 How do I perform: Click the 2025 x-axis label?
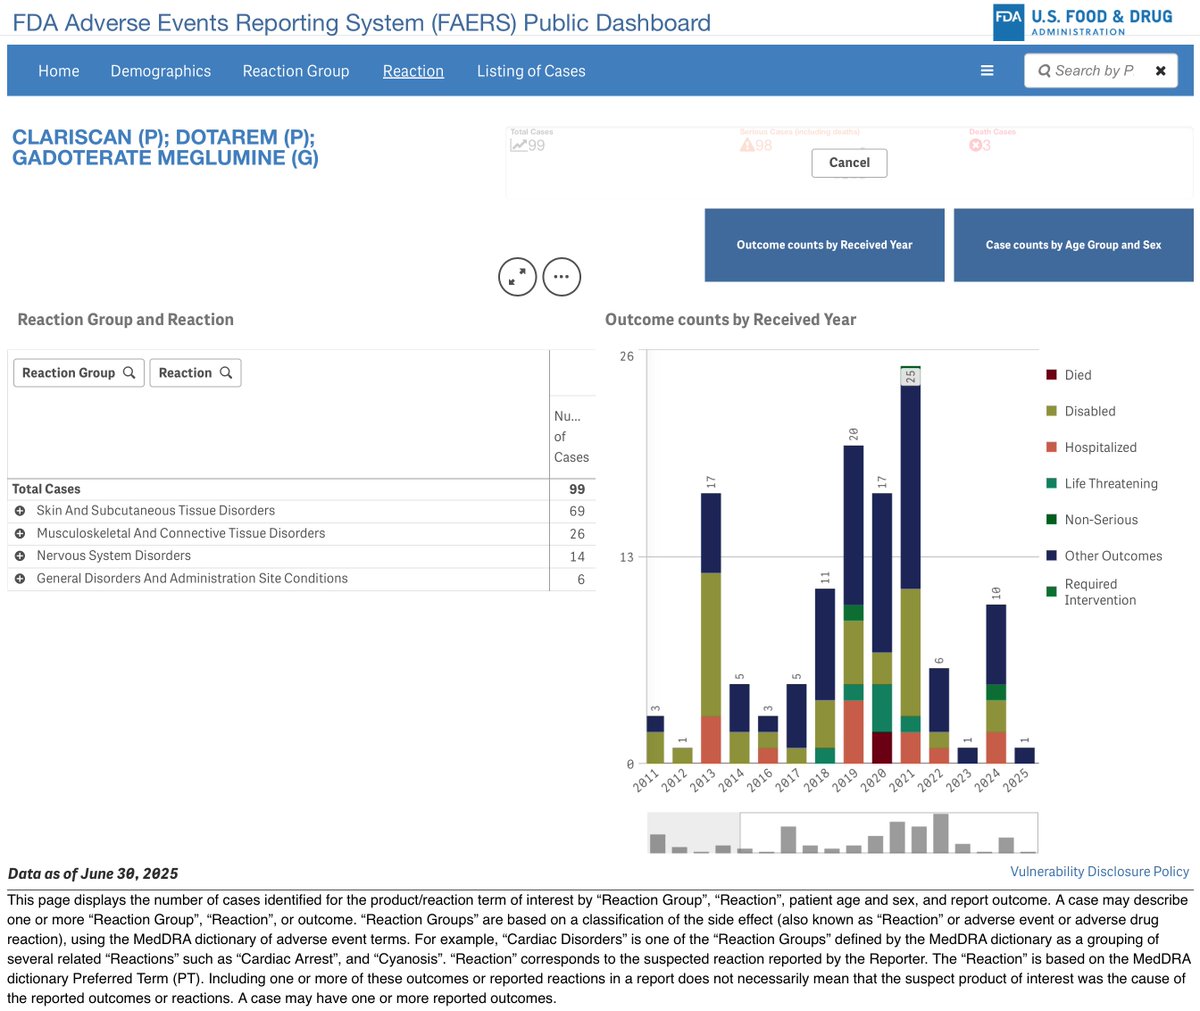pyautogui.click(x=1016, y=780)
